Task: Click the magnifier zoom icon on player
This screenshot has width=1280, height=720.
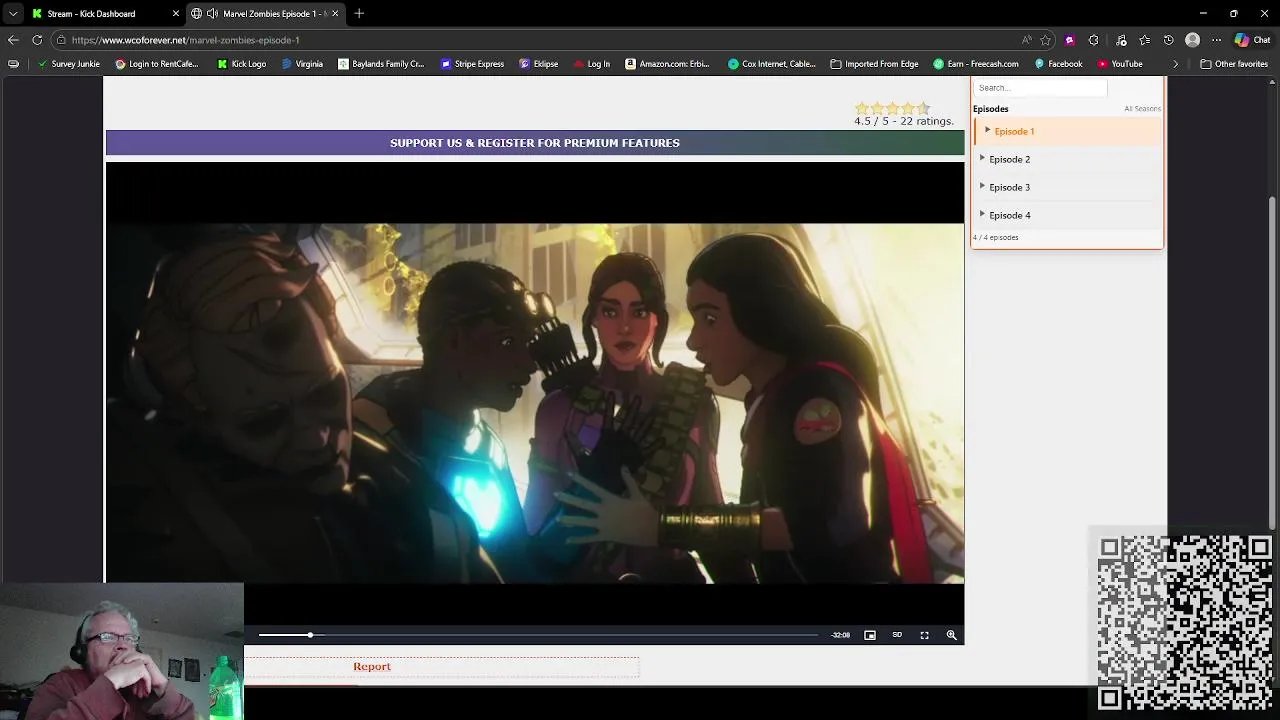Action: 951,635
